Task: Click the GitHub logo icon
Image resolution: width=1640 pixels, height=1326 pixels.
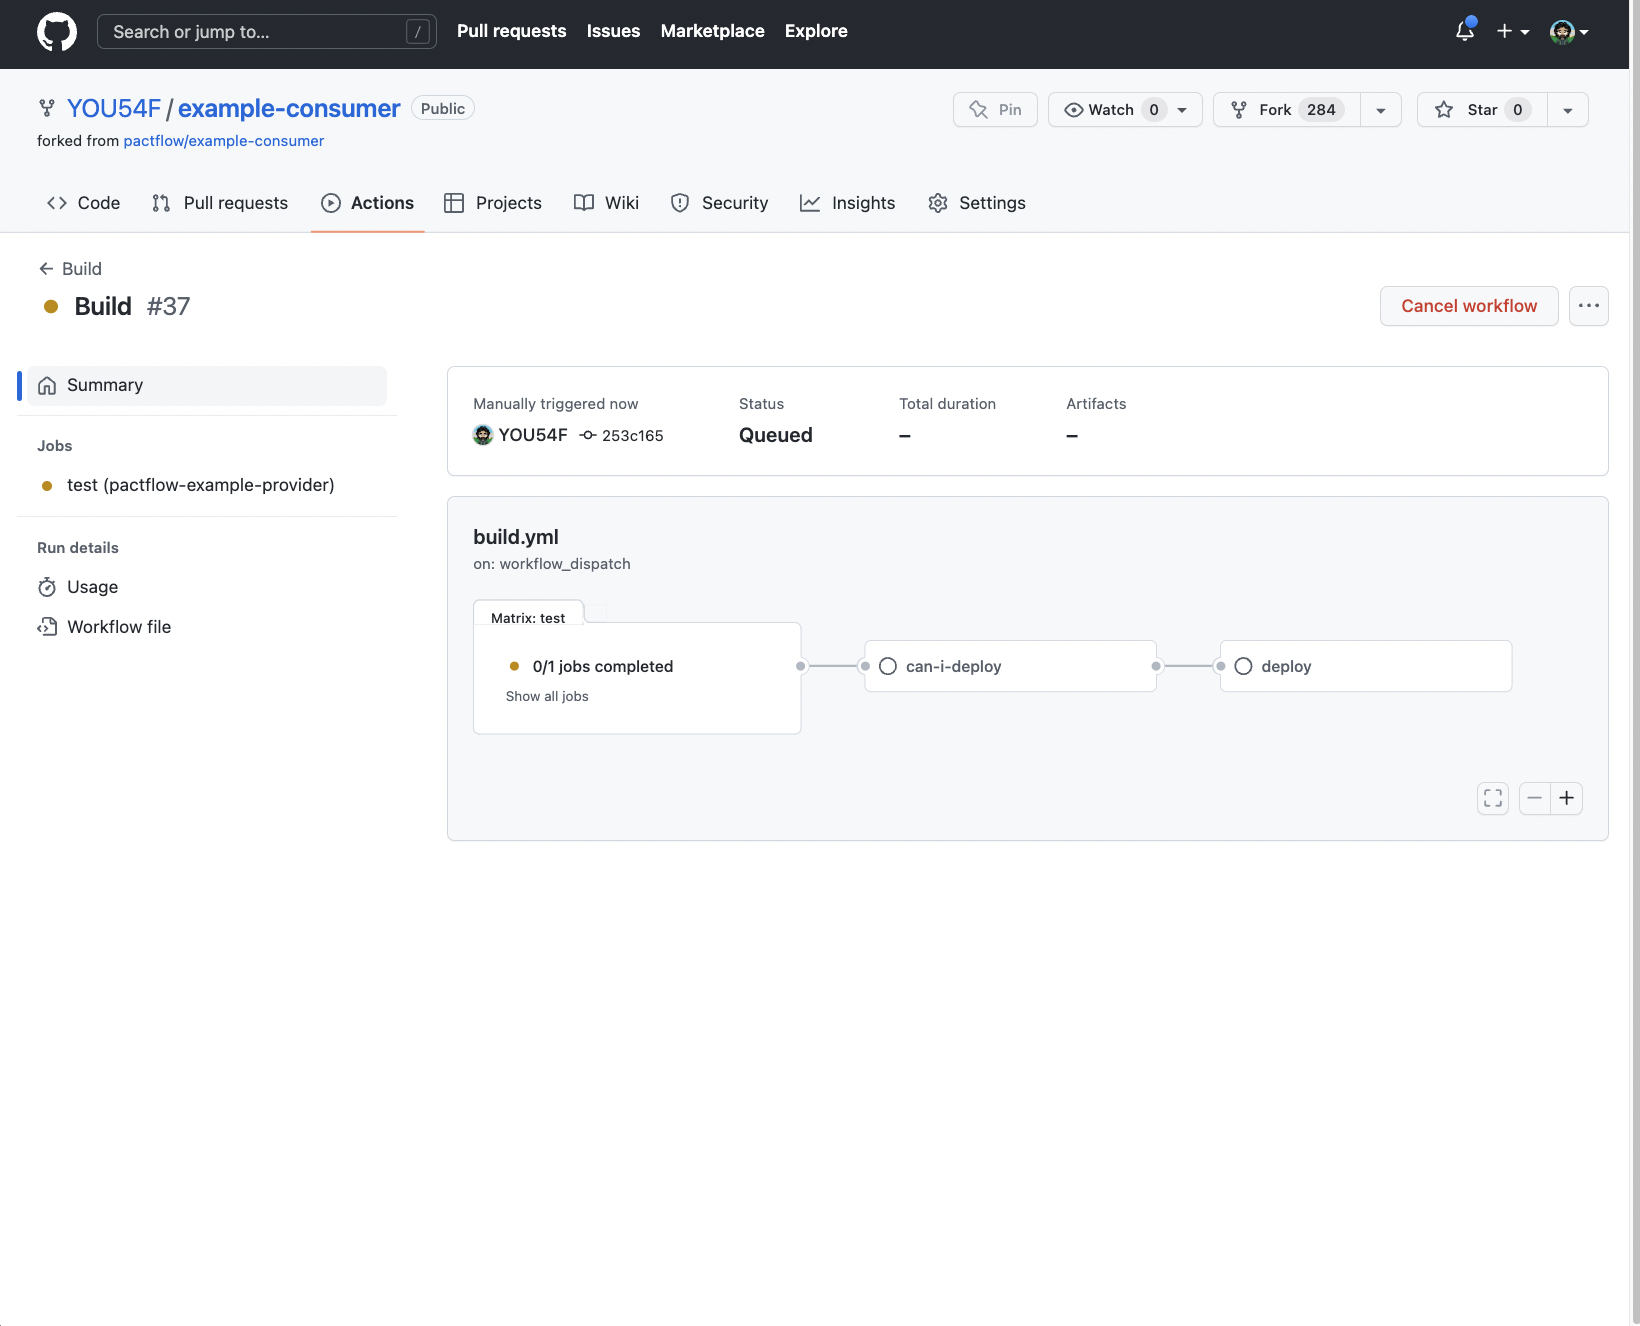Action: (x=56, y=32)
